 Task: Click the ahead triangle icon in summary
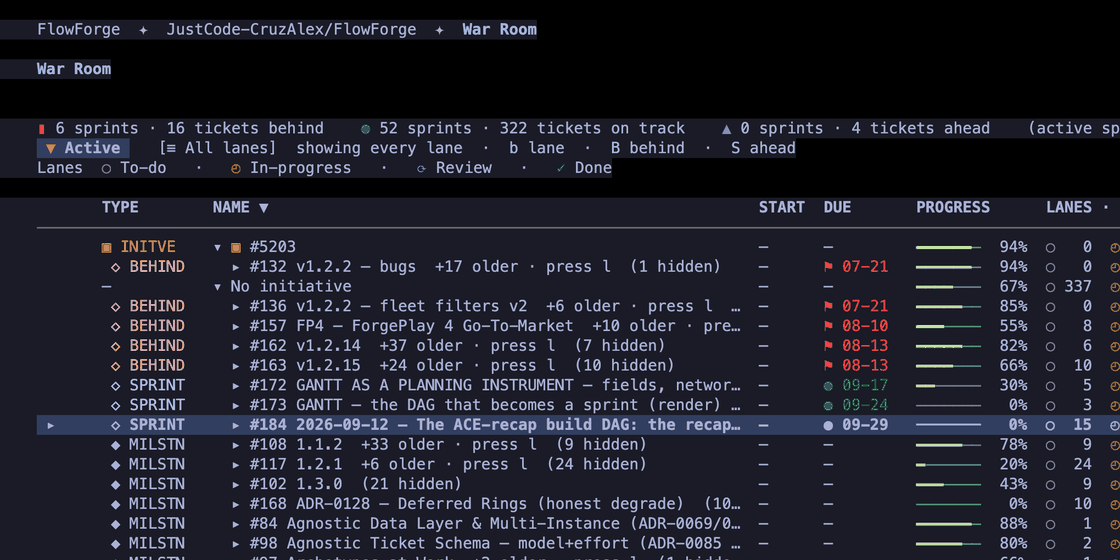pyautogui.click(x=726, y=129)
